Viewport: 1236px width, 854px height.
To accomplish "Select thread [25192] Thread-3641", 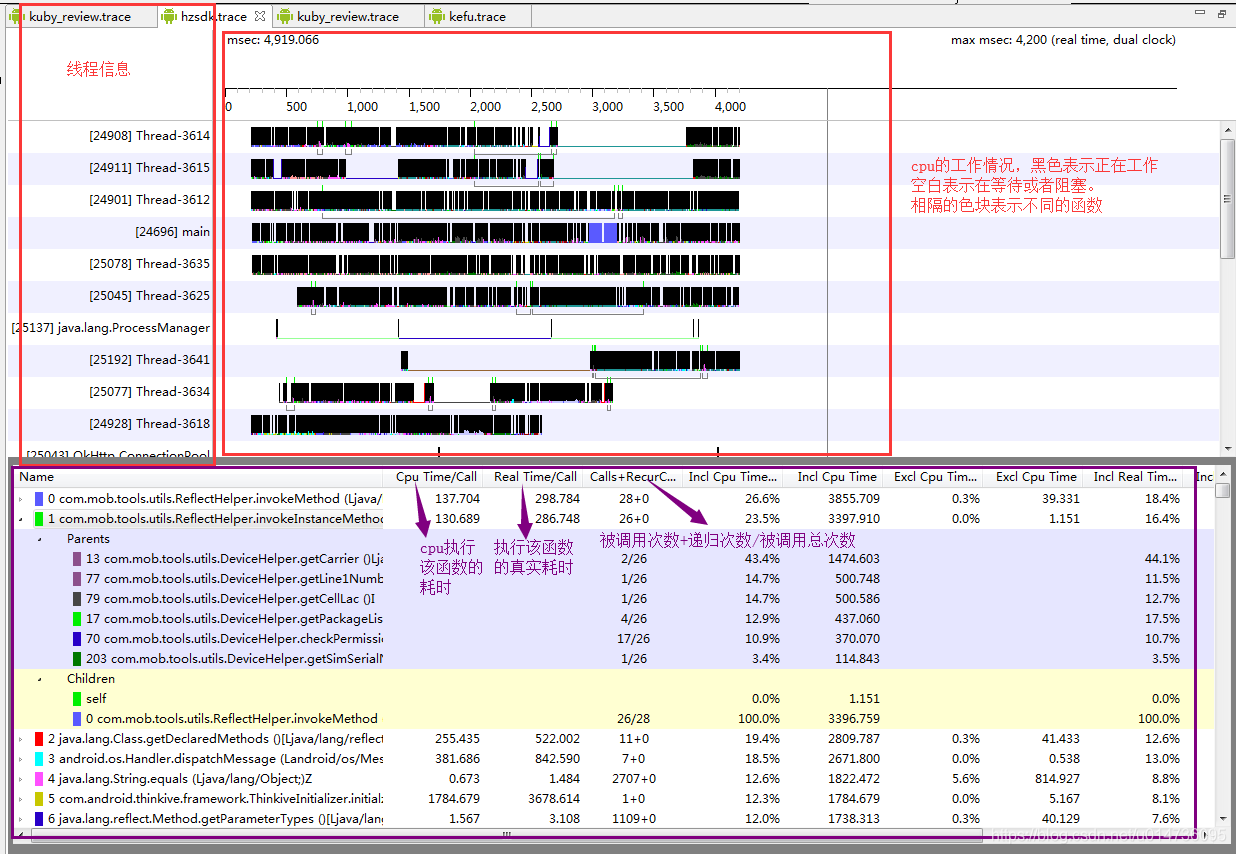I will point(149,360).
